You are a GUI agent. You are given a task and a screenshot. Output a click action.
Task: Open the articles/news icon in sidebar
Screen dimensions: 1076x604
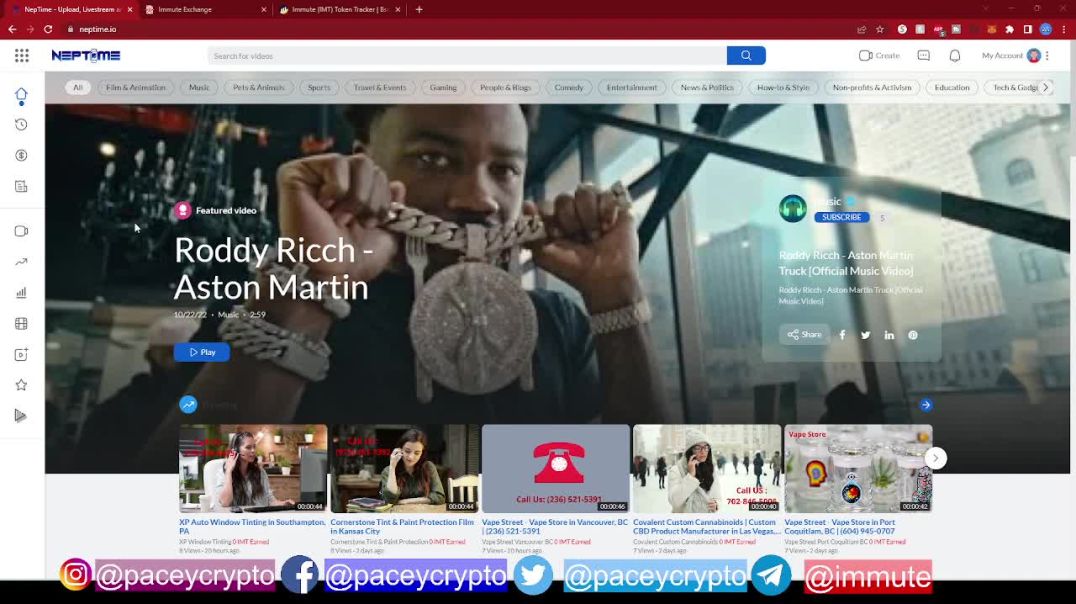[21, 187]
